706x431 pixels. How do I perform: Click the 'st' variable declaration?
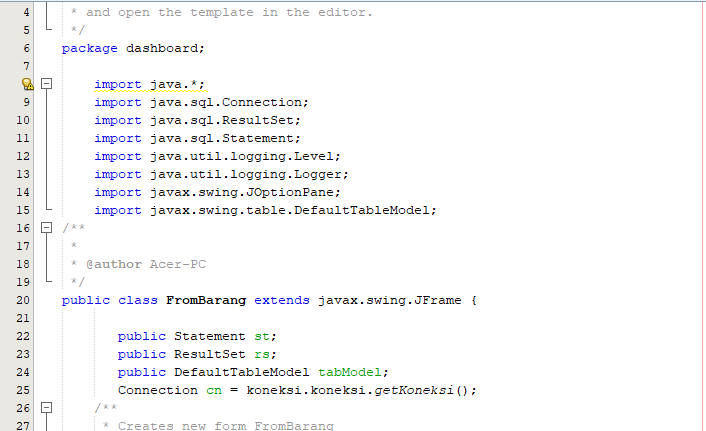(262, 336)
